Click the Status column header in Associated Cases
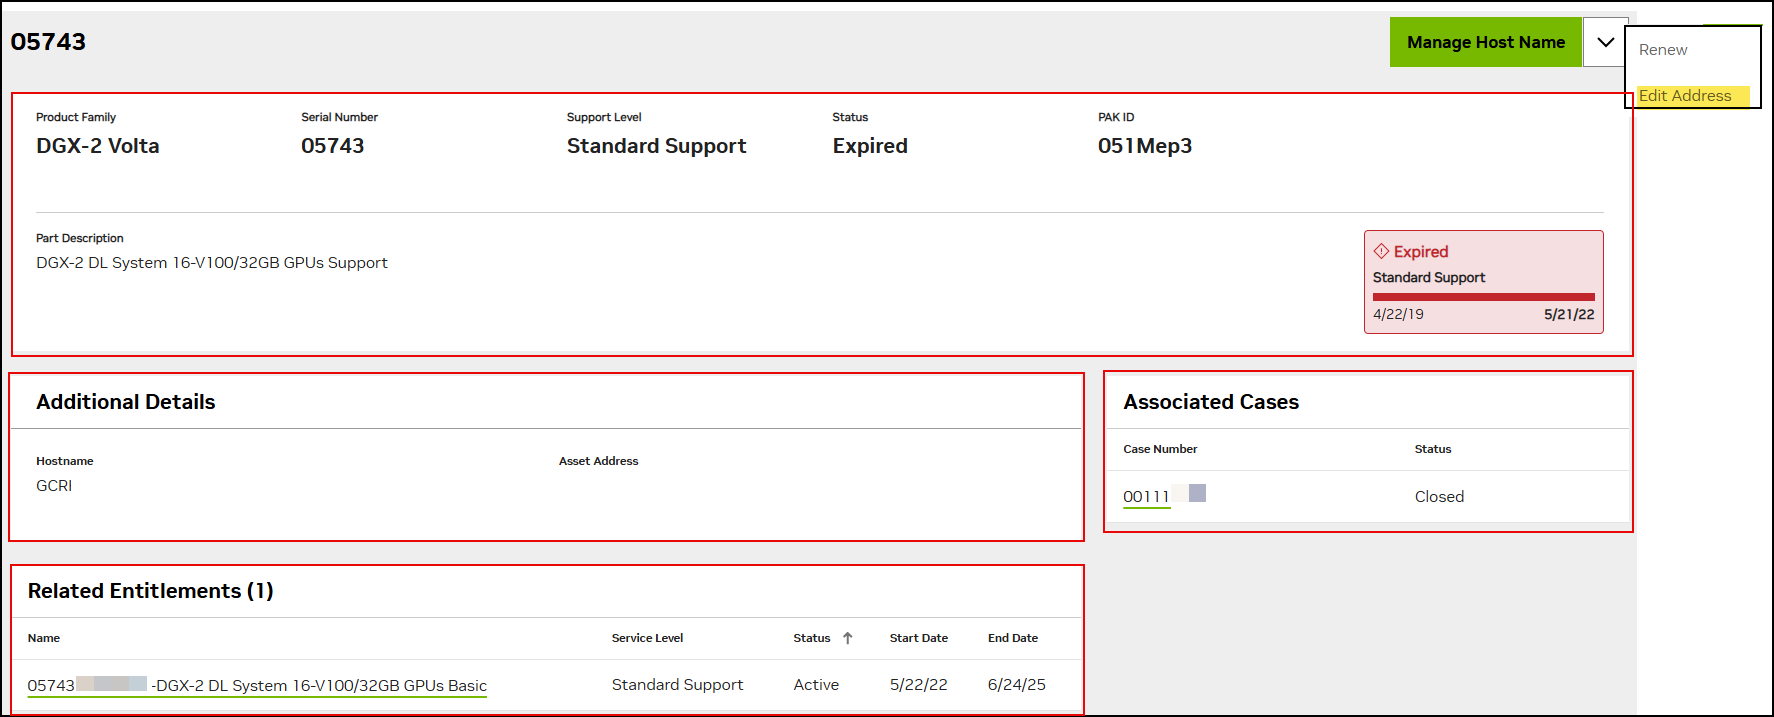The image size is (1774, 717). pos(1432,449)
